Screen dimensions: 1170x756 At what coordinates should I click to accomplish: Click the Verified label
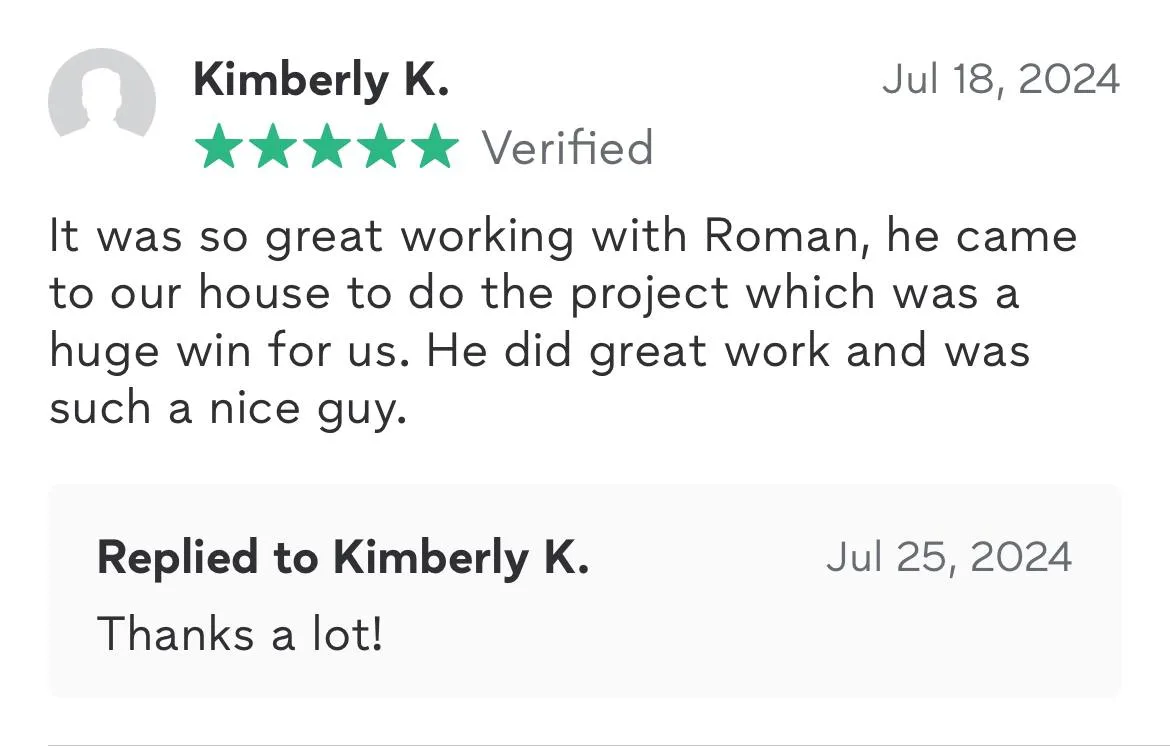tap(568, 148)
